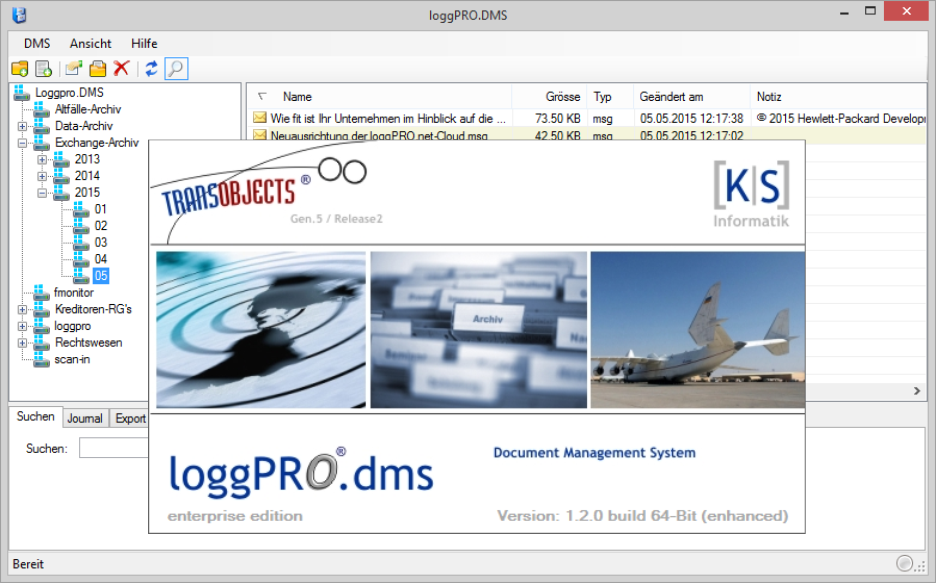The height and width of the screenshot is (583, 936).
Task: Collapse the Exchange-Archiv tree node
Action: (22, 143)
